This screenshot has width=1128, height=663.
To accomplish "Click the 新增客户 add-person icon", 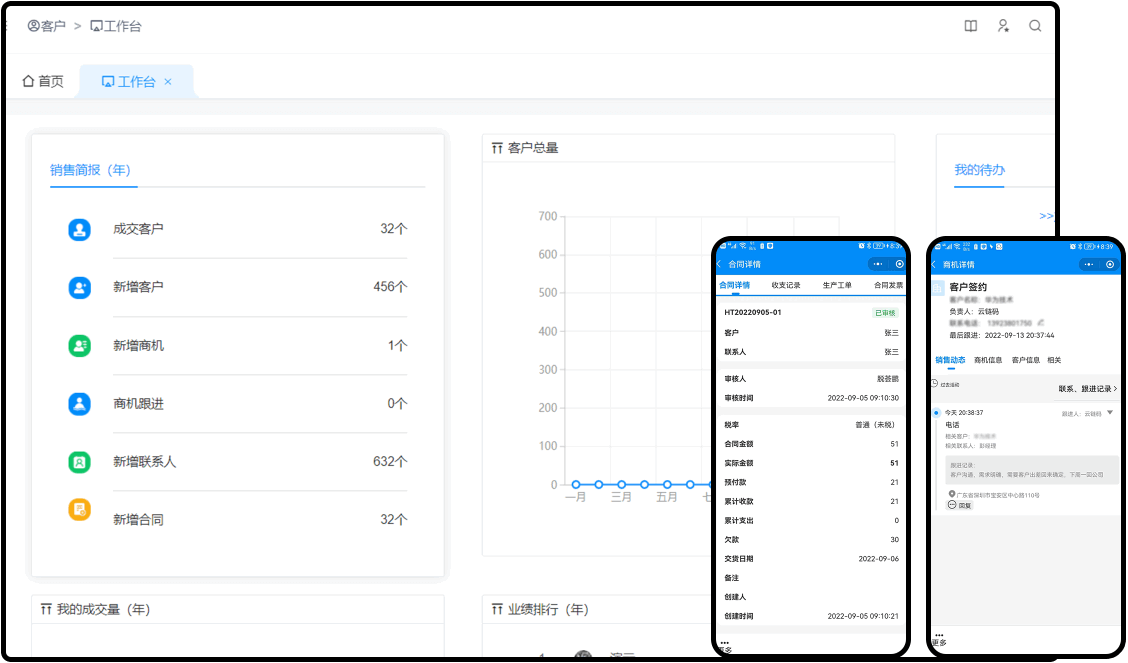I will coord(79,288).
